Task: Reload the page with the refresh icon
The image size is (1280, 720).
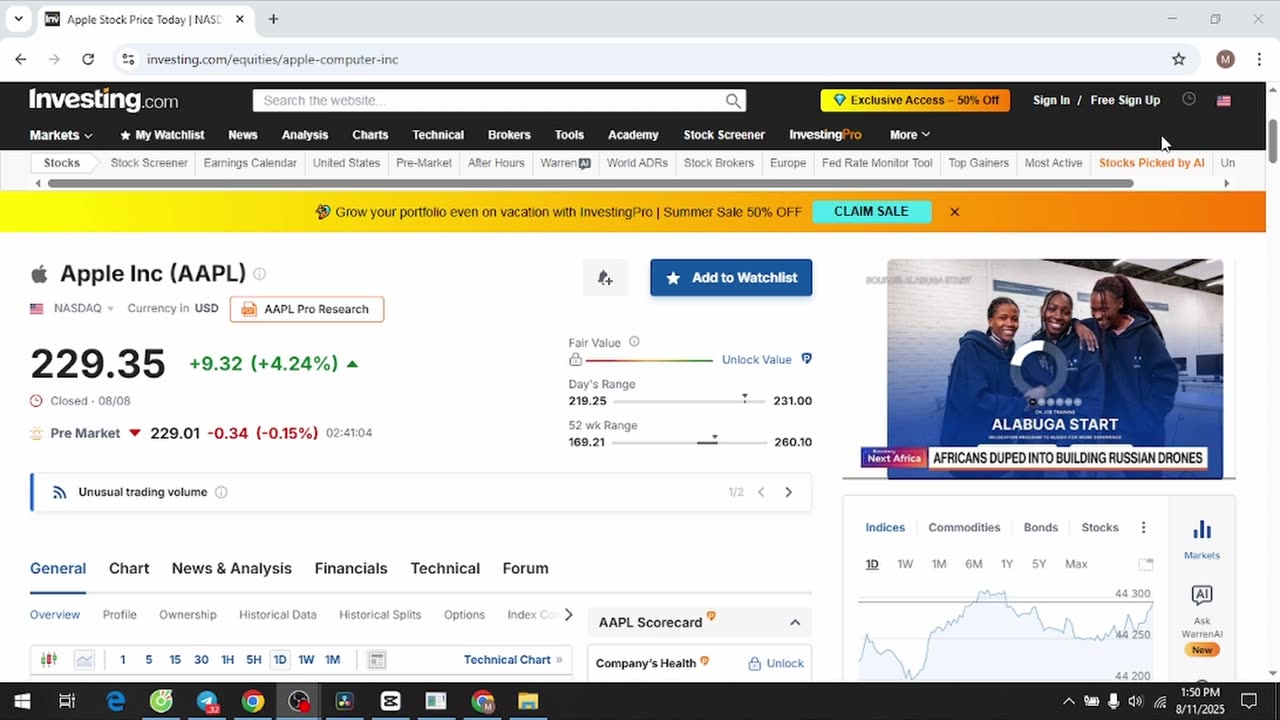Action: click(88, 59)
